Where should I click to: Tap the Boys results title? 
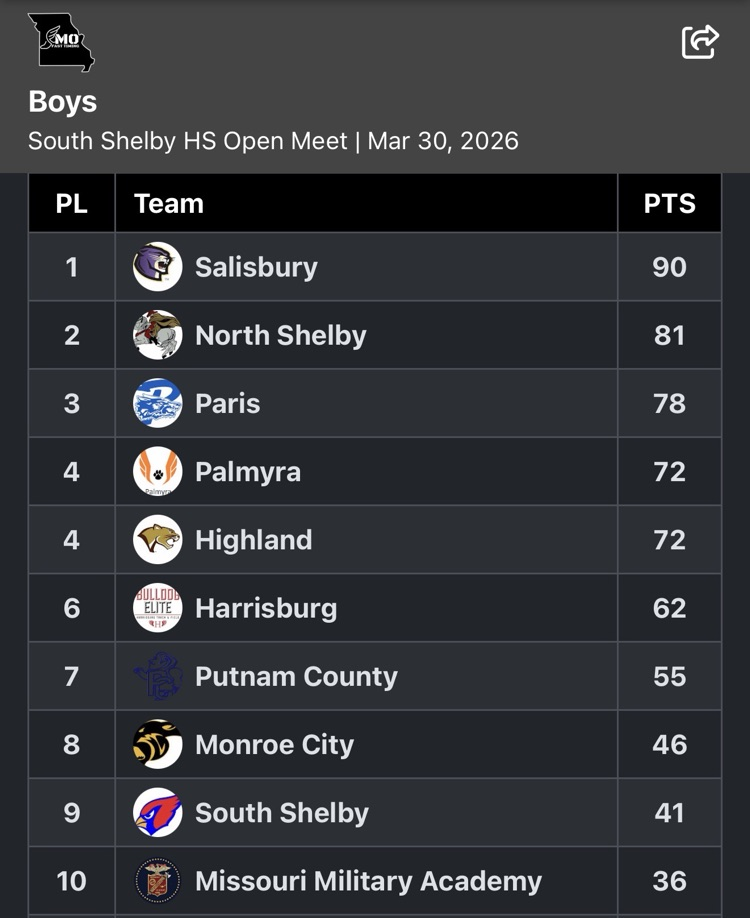tap(63, 101)
